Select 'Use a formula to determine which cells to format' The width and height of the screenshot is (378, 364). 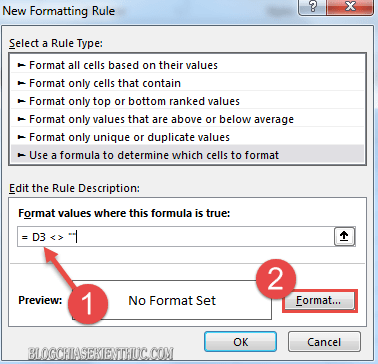[187, 155]
